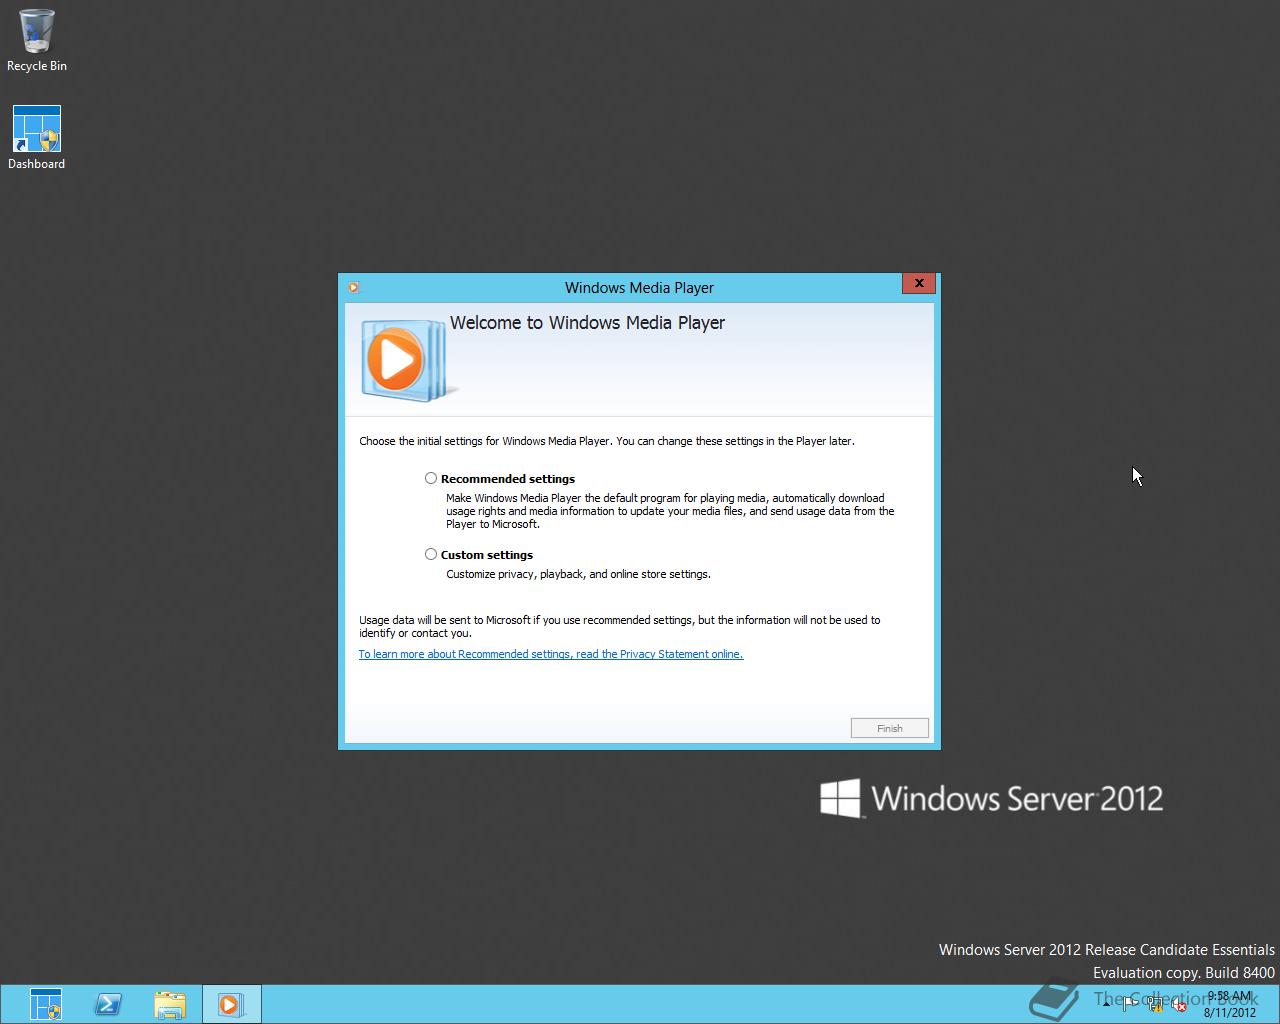Image resolution: width=1280 pixels, height=1024 pixels.
Task: Click the 'Welcome to Windows Media Player' heading
Action: tap(587, 323)
